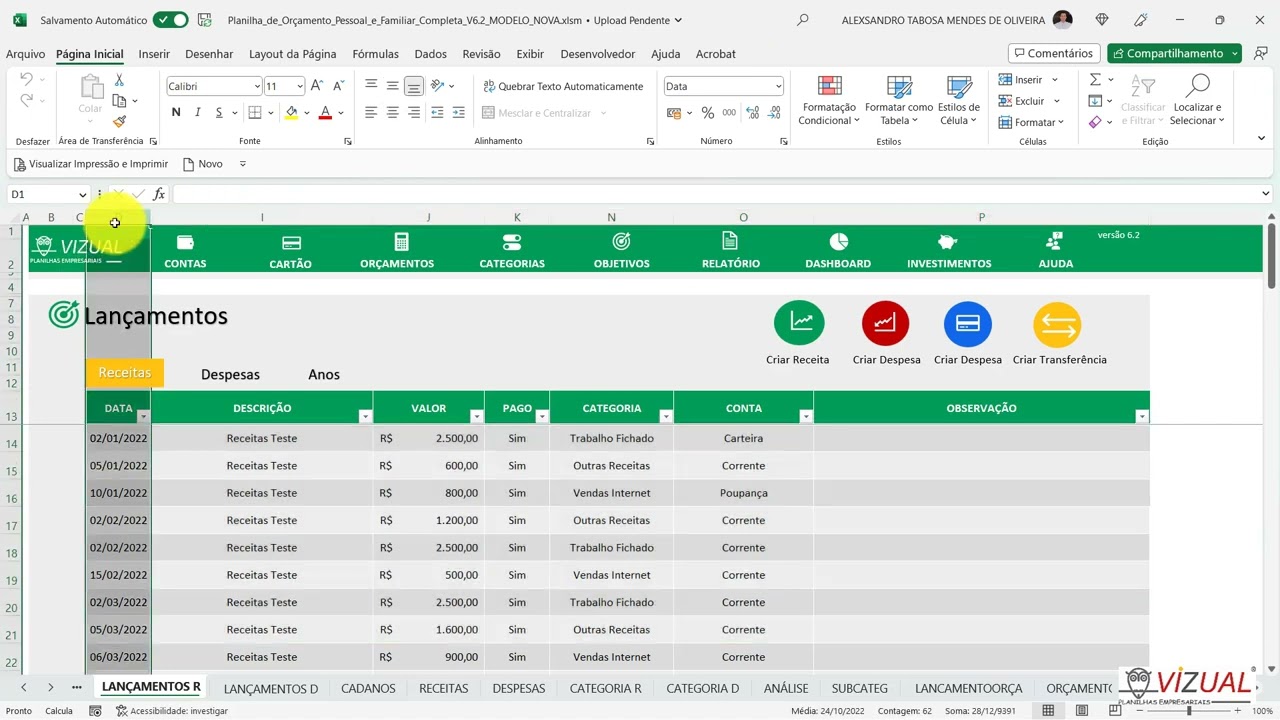
Task: Toggle italic I formatting
Action: click(198, 113)
